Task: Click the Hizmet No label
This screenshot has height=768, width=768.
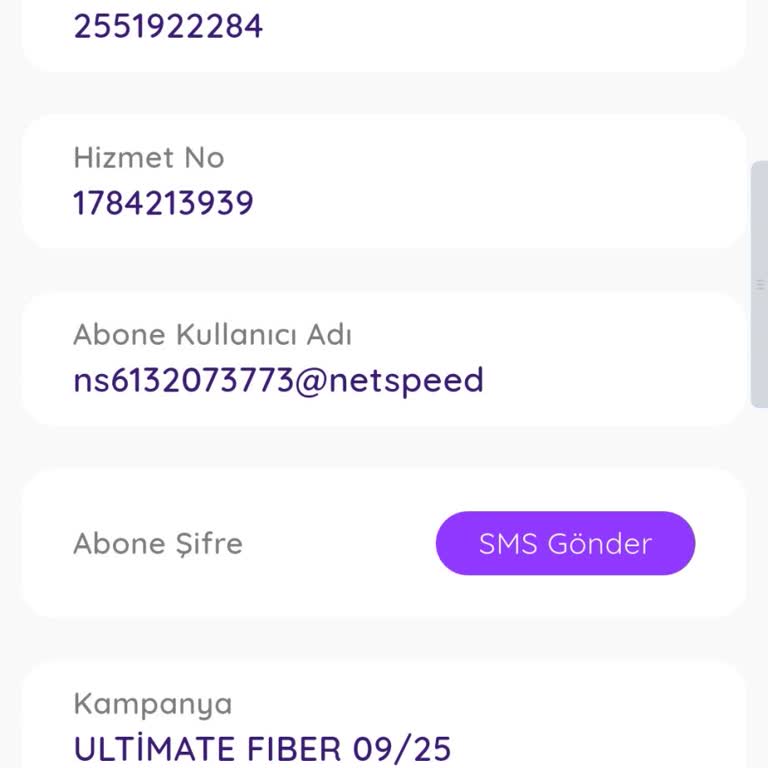Action: click(148, 158)
